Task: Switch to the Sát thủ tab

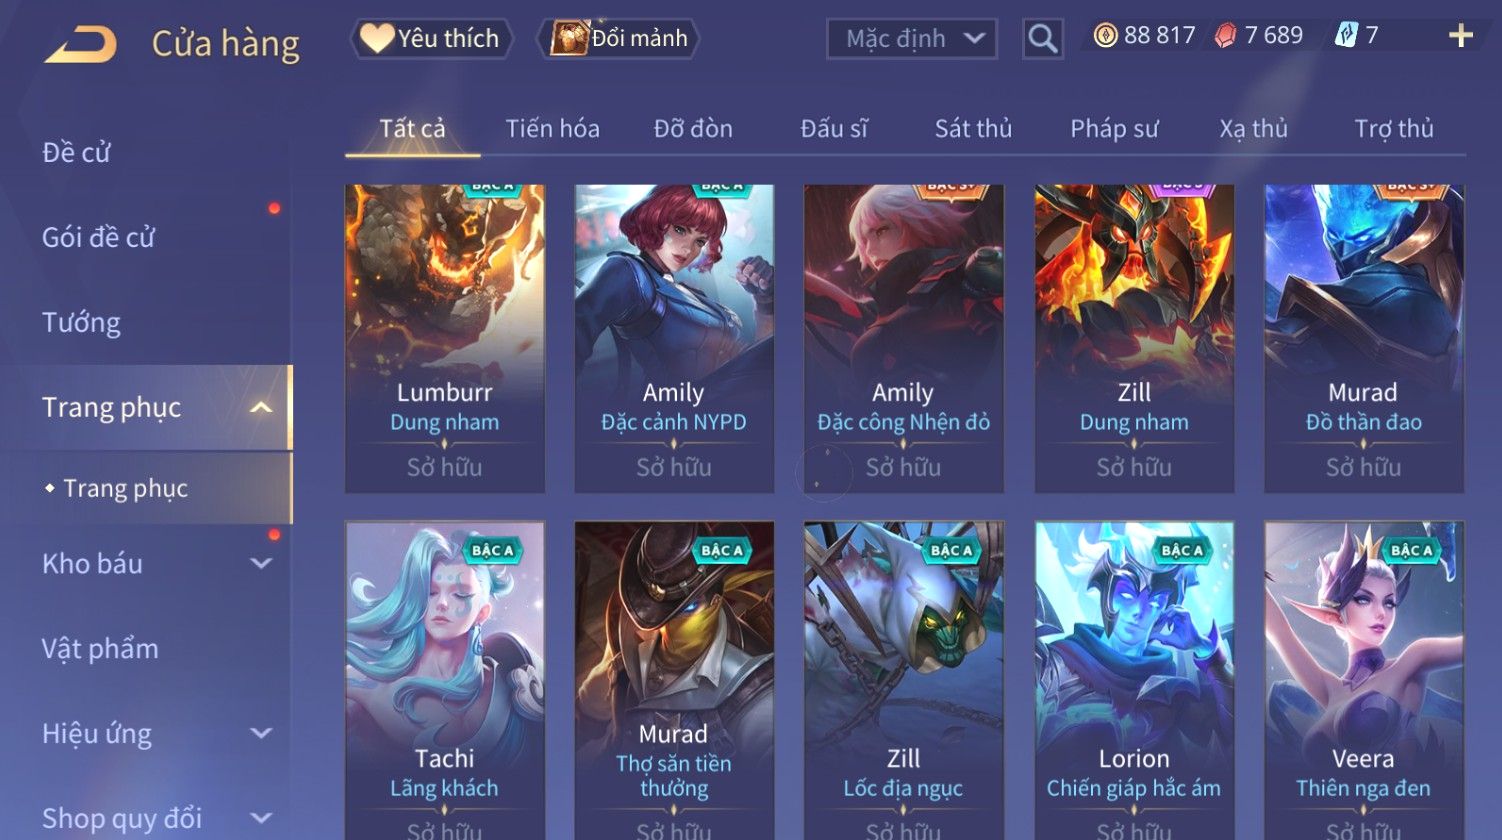Action: (973, 128)
